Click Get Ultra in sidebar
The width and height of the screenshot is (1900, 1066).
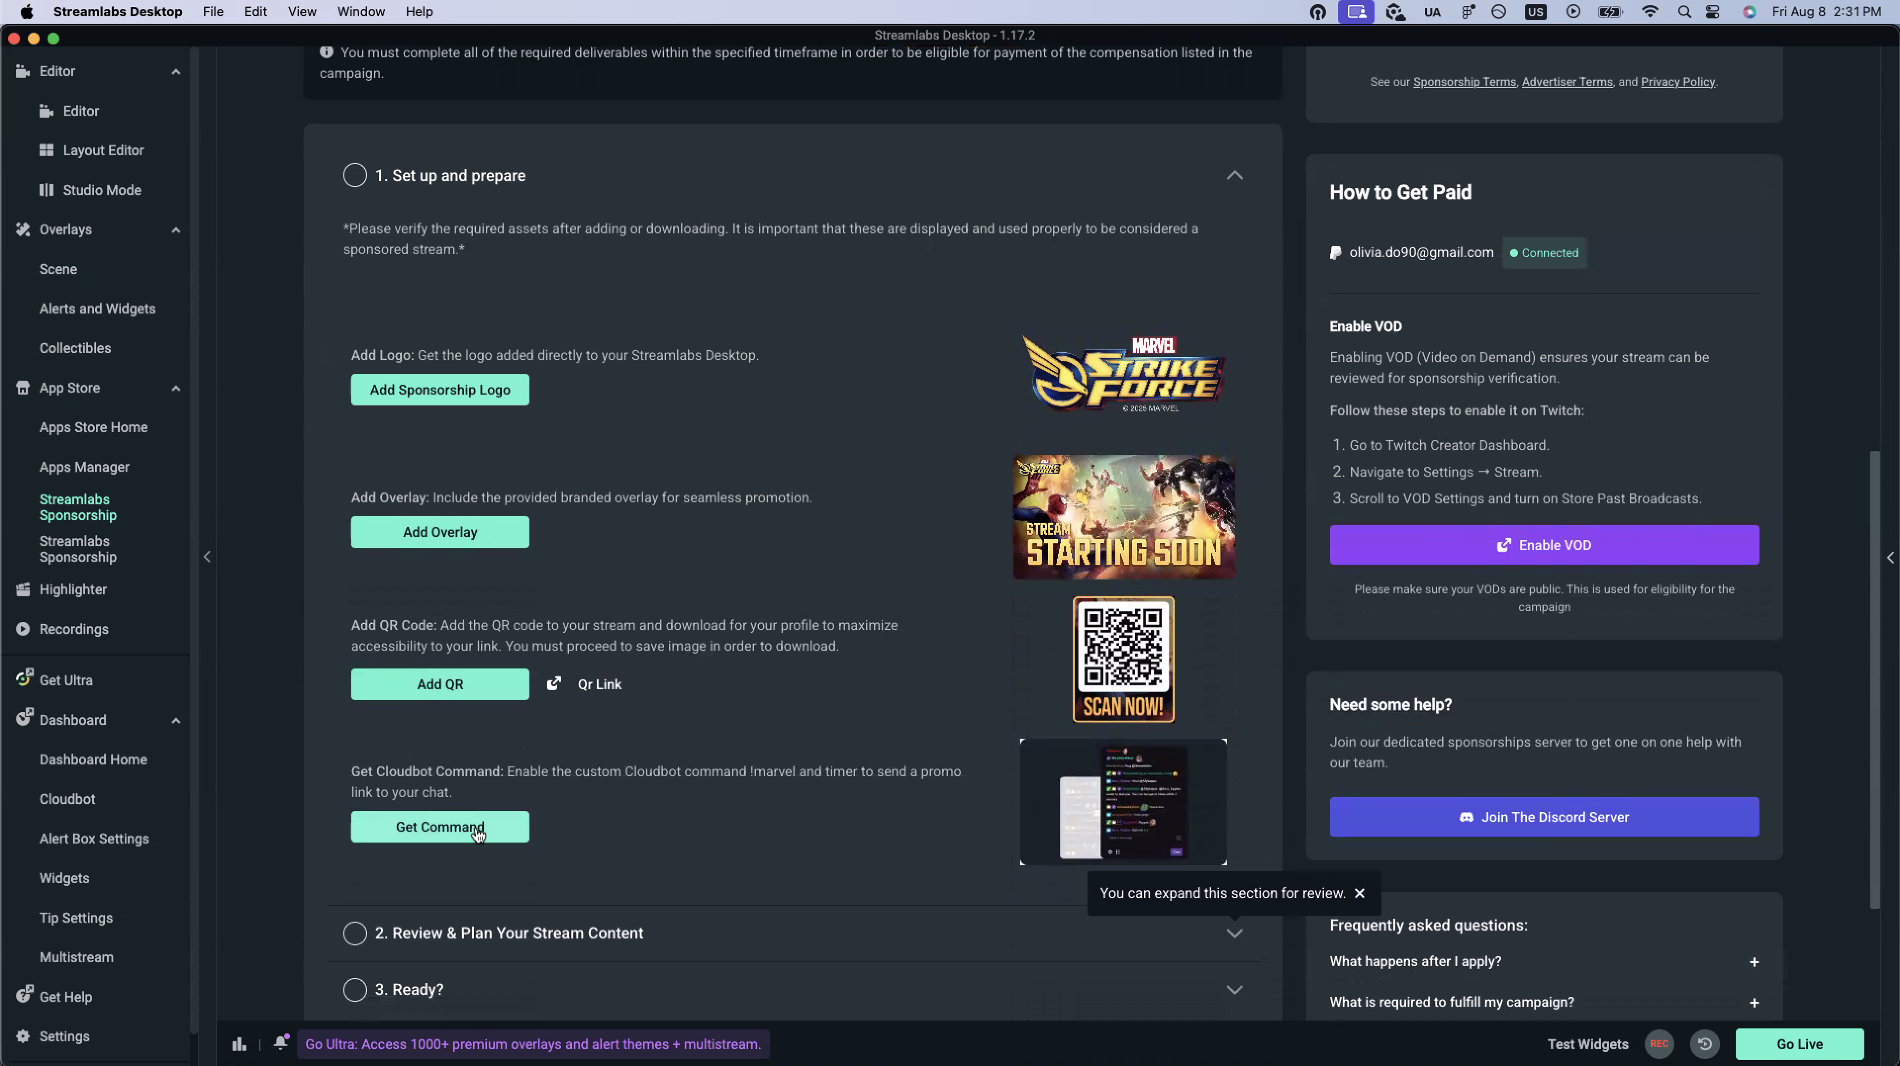66,680
